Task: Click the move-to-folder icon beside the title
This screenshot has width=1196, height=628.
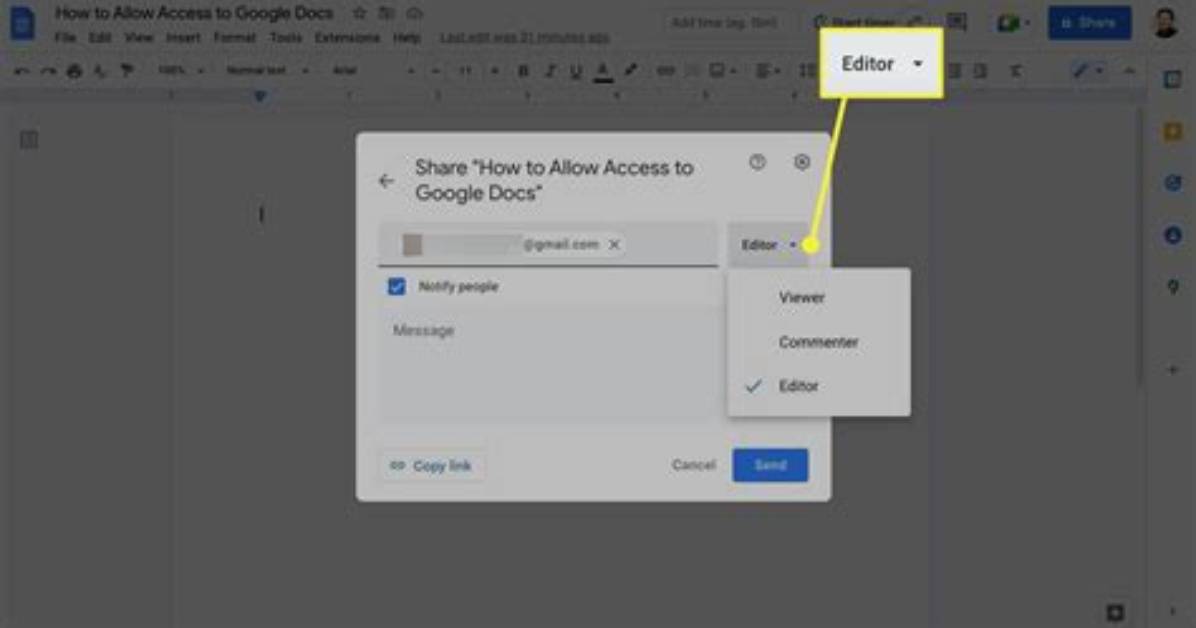Action: (x=387, y=13)
